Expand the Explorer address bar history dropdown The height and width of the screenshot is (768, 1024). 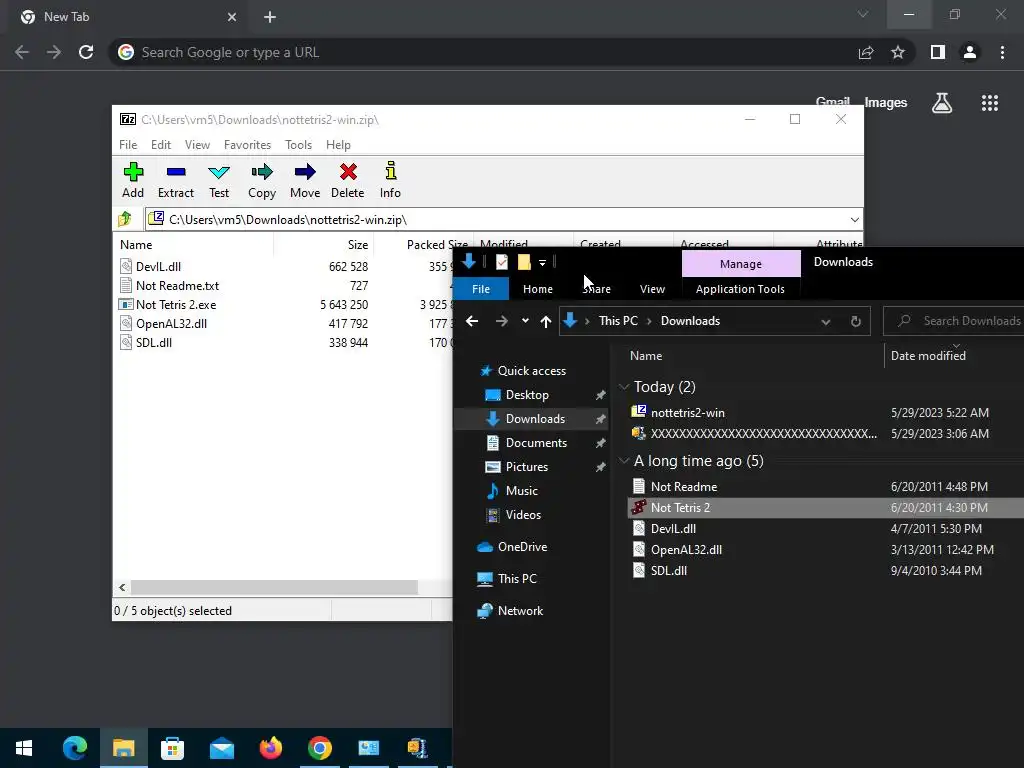pyautogui.click(x=825, y=321)
